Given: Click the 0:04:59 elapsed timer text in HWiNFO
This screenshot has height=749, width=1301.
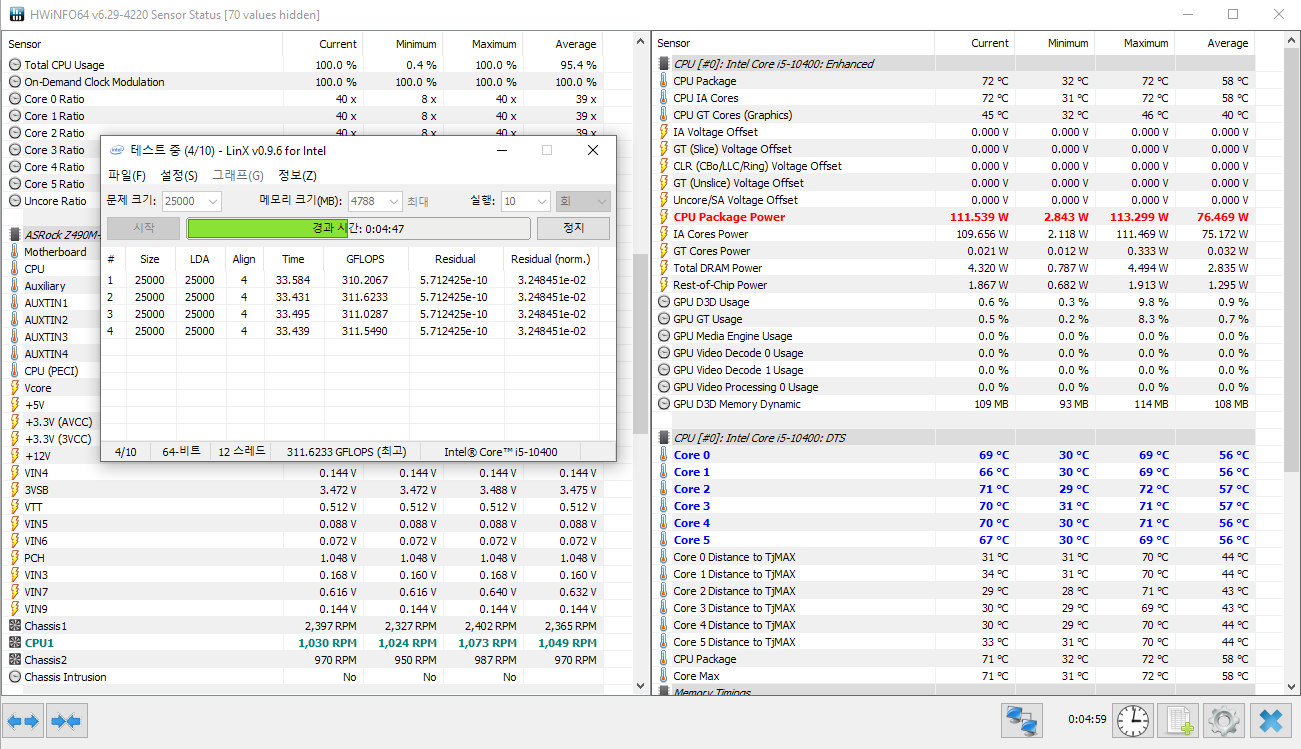Looking at the screenshot, I should tap(1086, 719).
